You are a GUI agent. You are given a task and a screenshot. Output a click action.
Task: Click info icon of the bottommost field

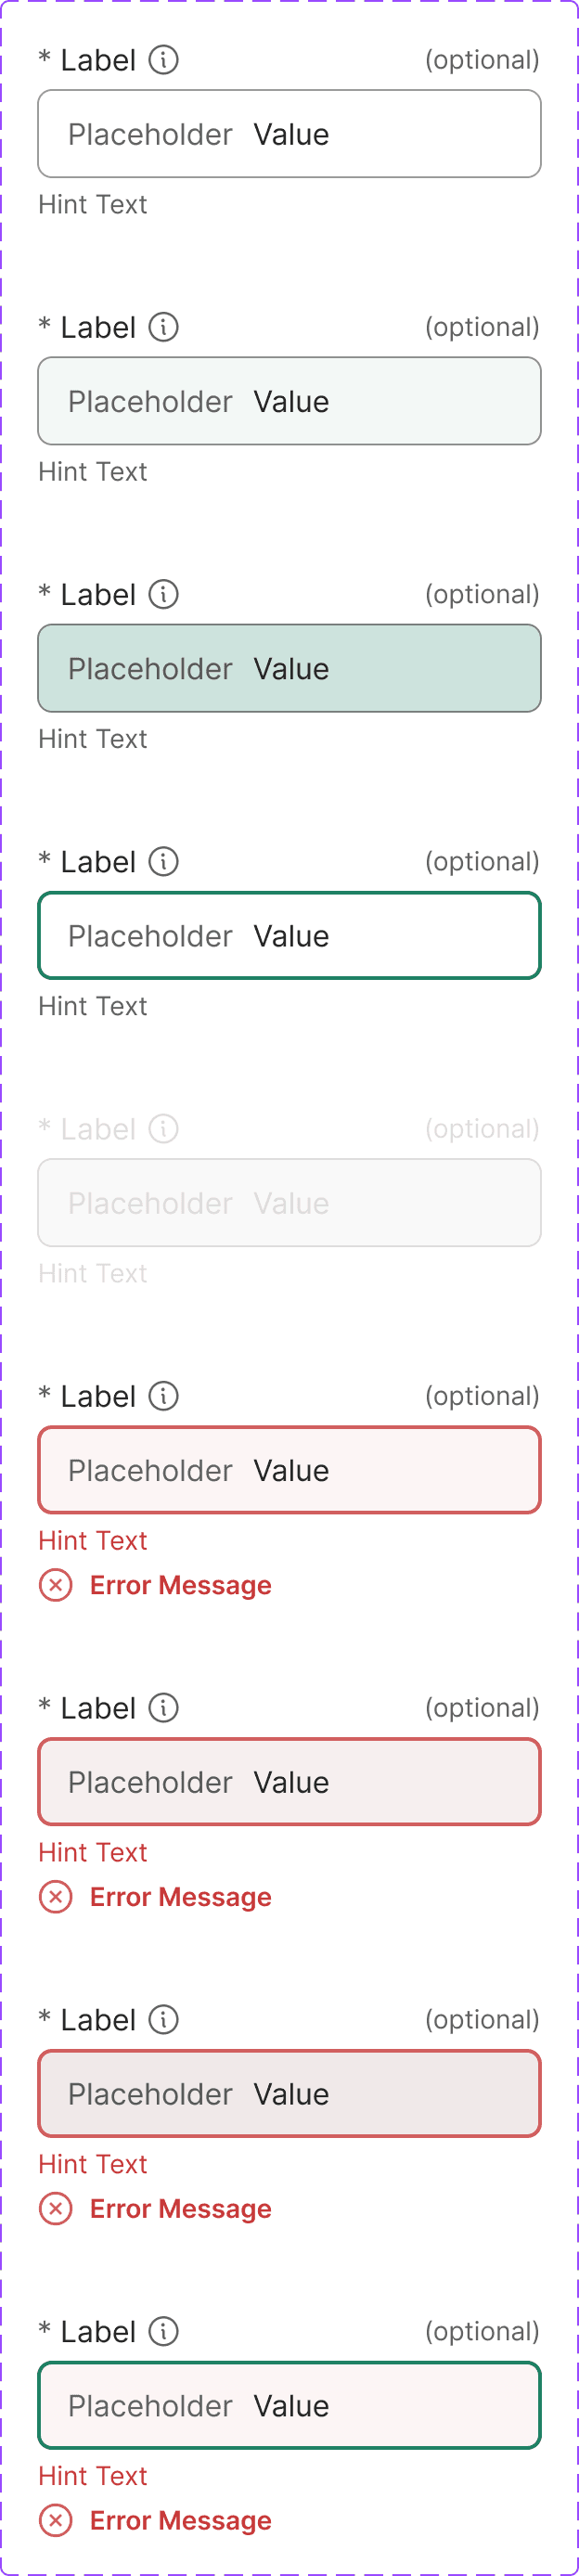click(163, 2331)
